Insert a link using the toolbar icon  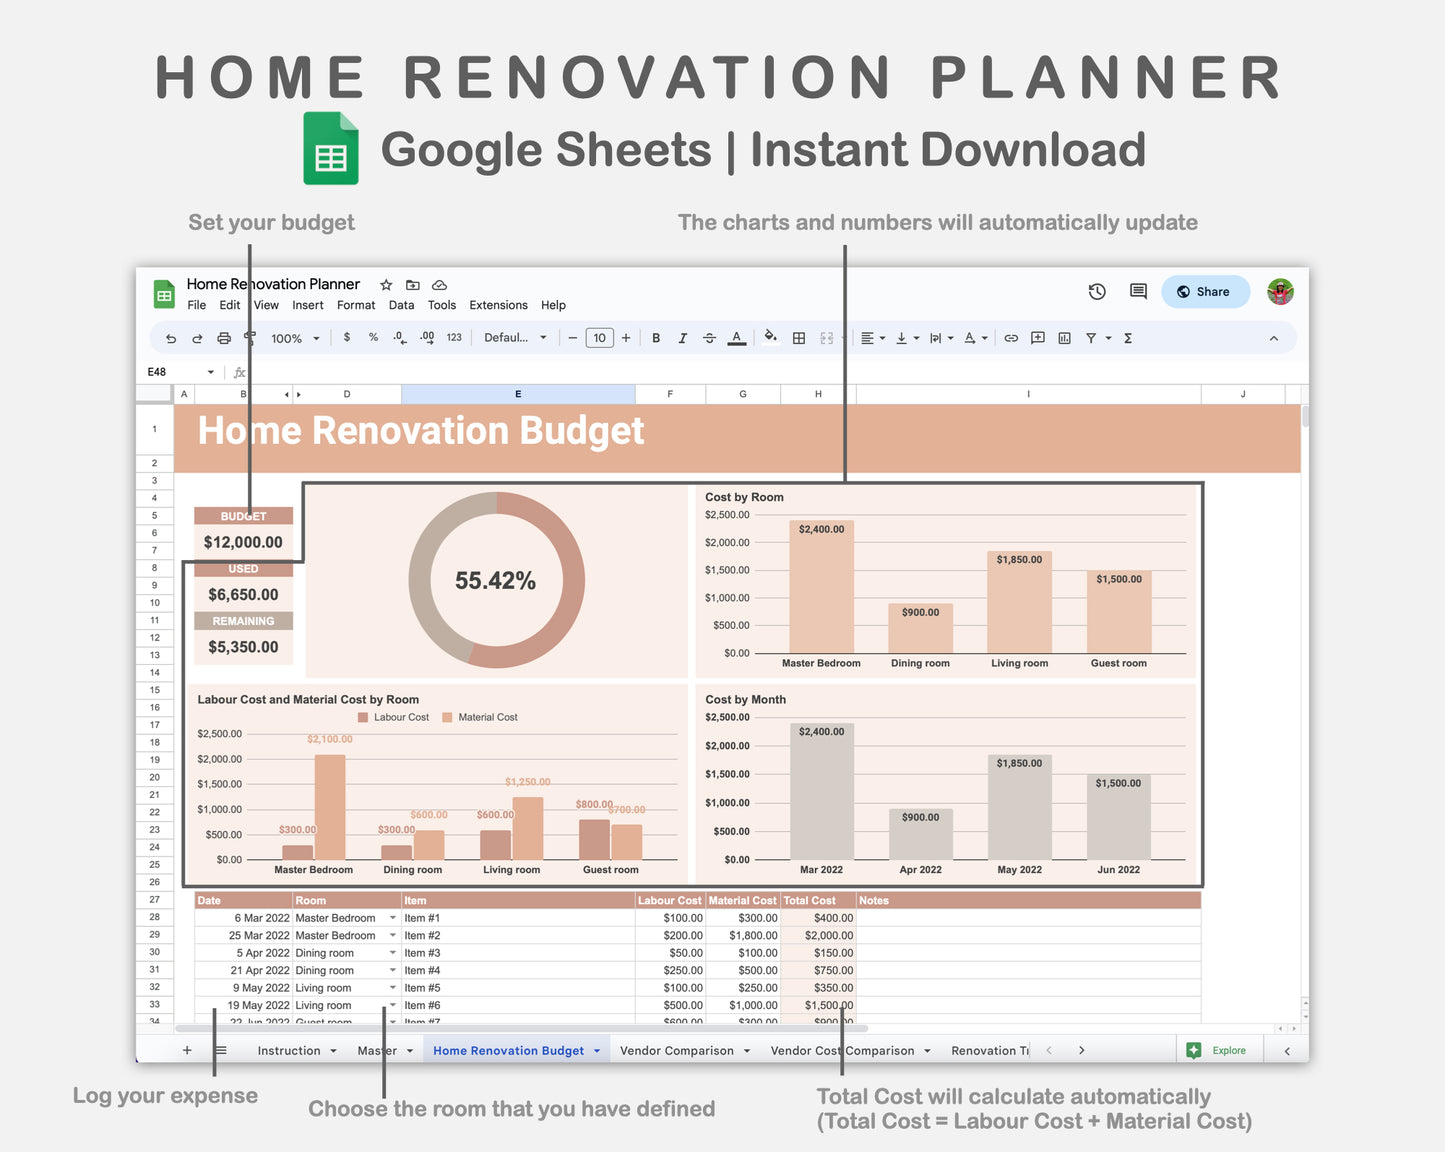pyautogui.click(x=1011, y=338)
